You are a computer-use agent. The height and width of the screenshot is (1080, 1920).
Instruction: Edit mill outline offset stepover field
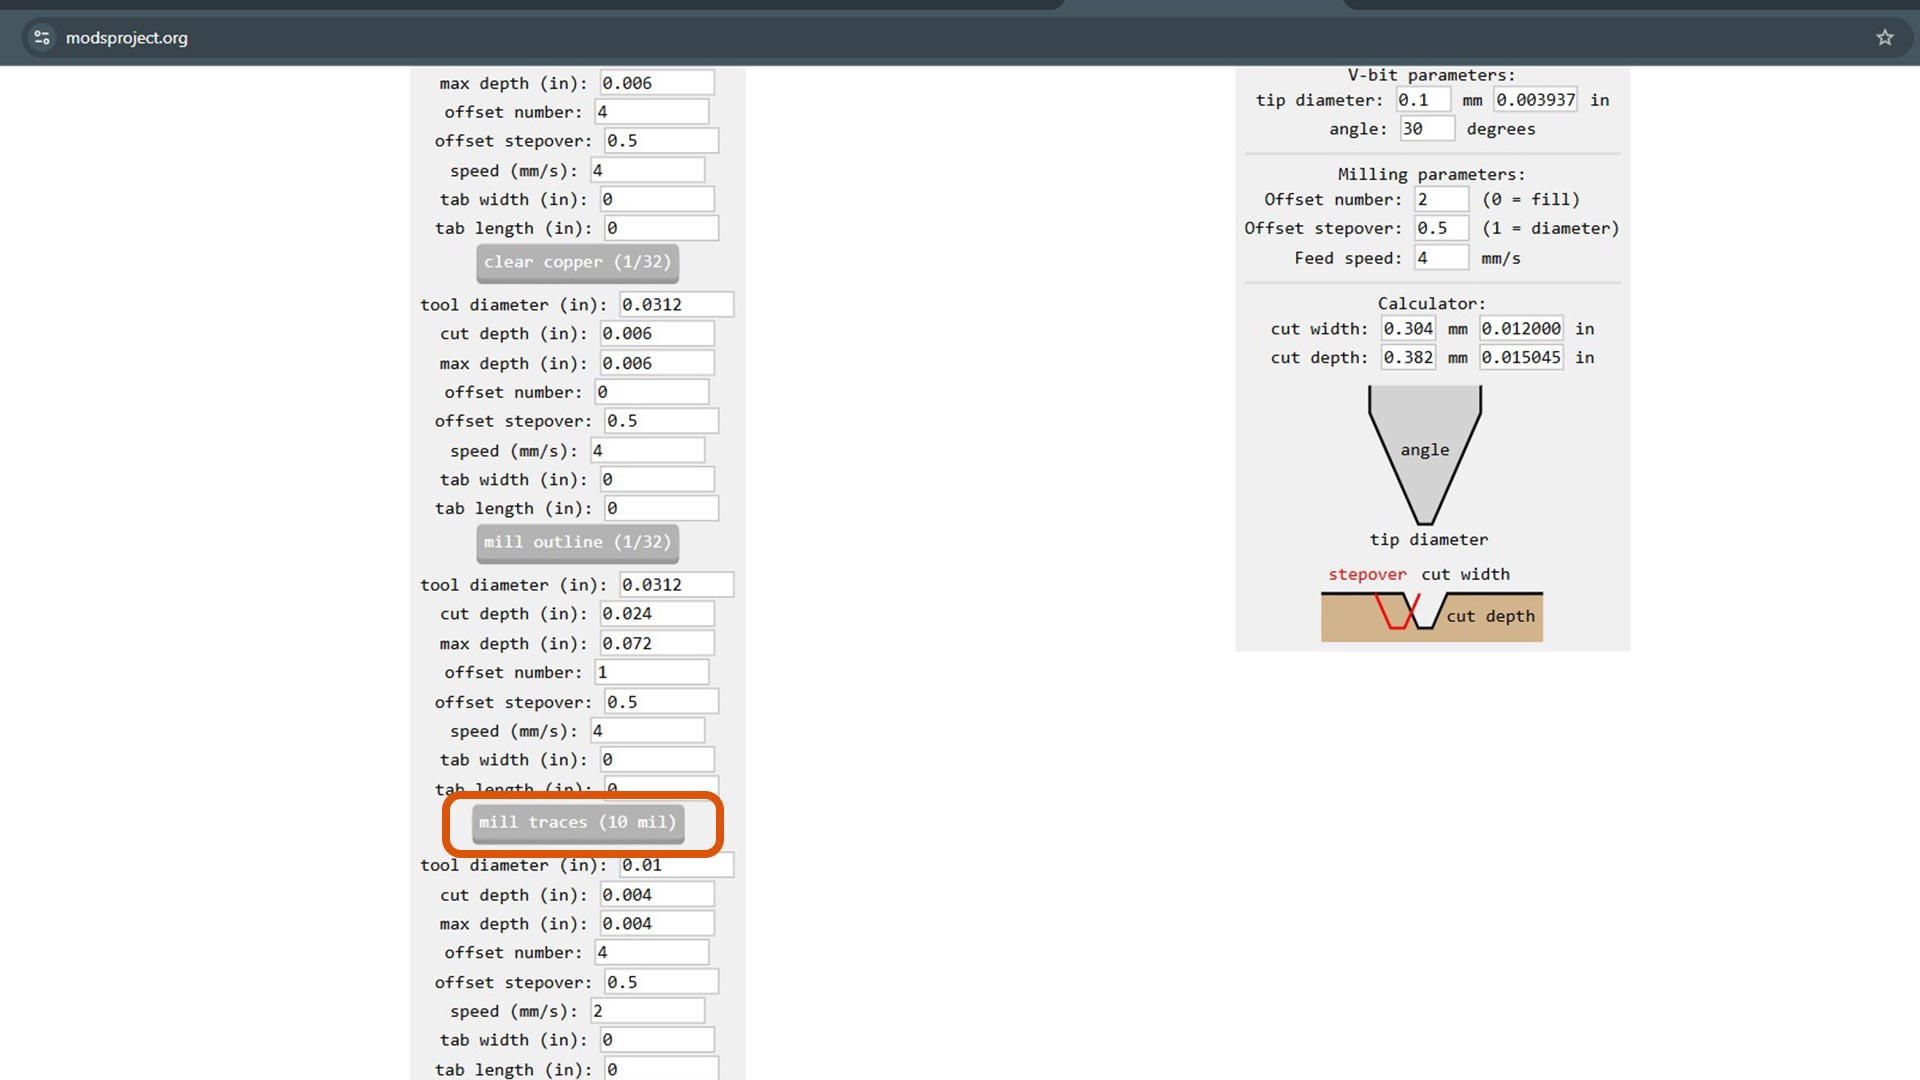[661, 702]
